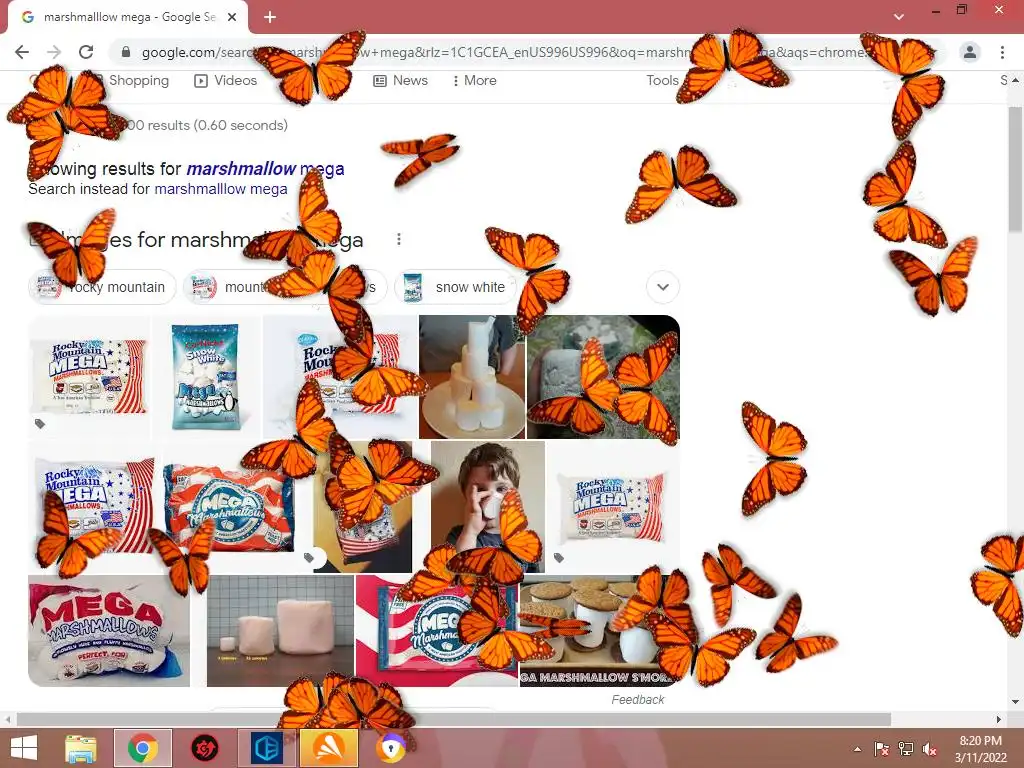1024x768 pixels.
Task: Open the product tag on first Rocky Mountain image
Action: (x=40, y=424)
